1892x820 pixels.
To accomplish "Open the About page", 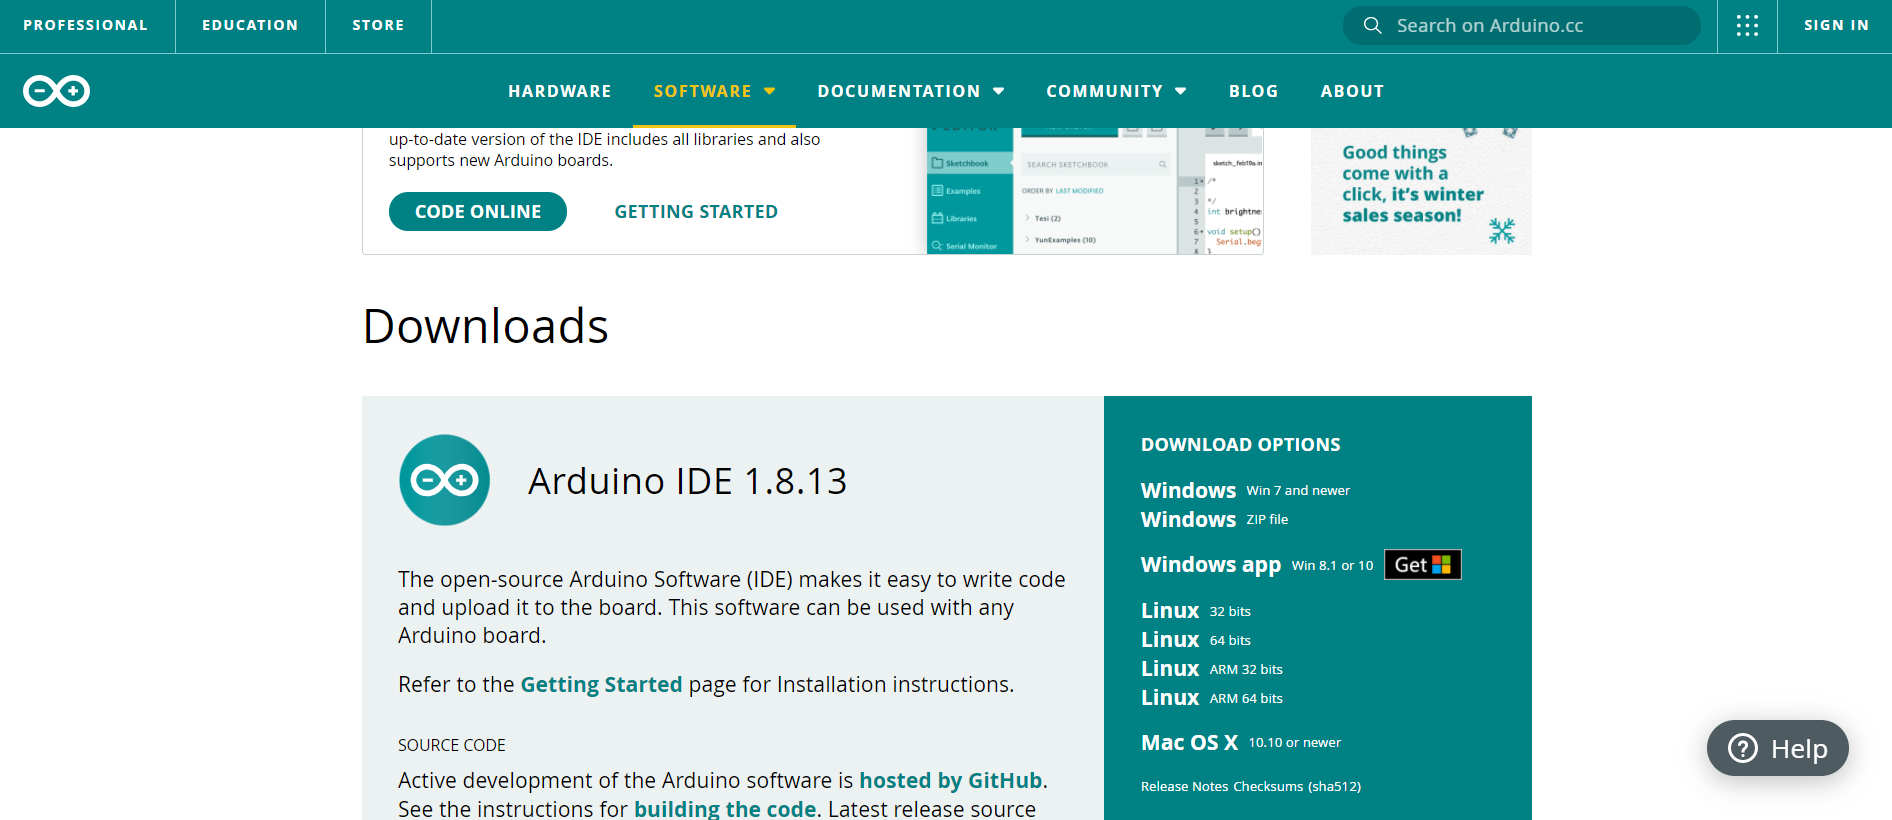I will click(x=1352, y=91).
